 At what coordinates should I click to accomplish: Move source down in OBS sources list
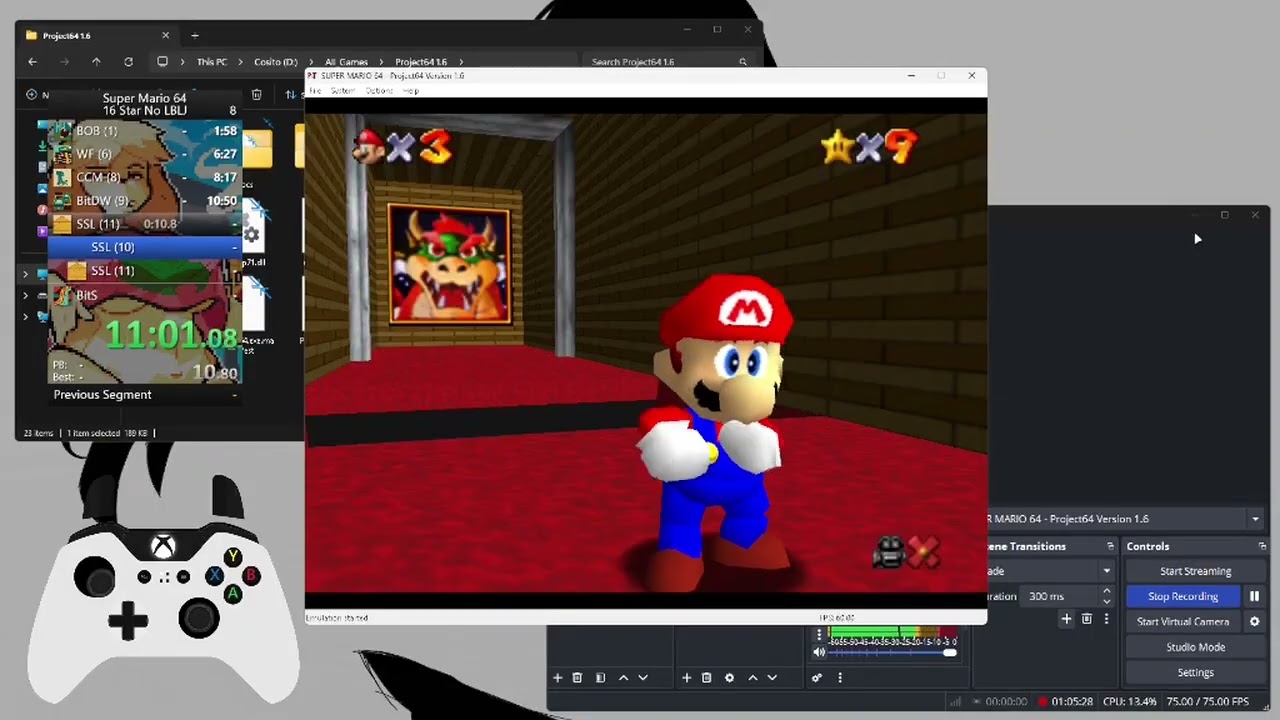click(x=772, y=677)
